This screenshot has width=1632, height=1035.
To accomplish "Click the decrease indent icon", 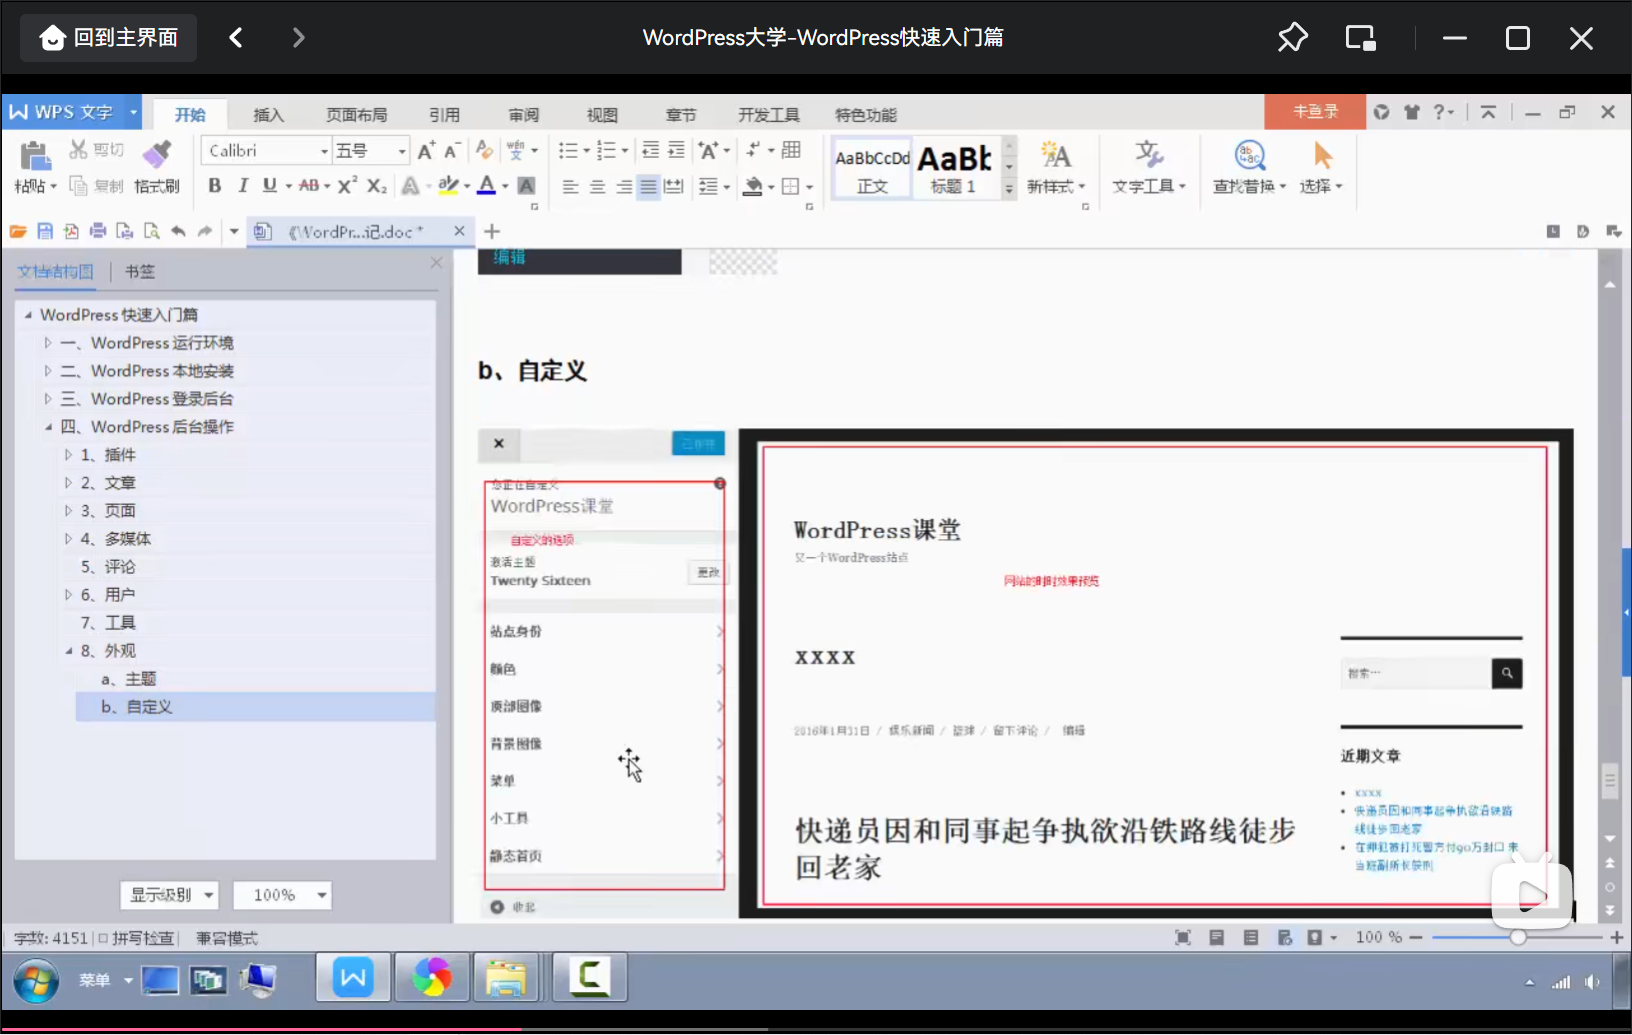I will click(650, 150).
